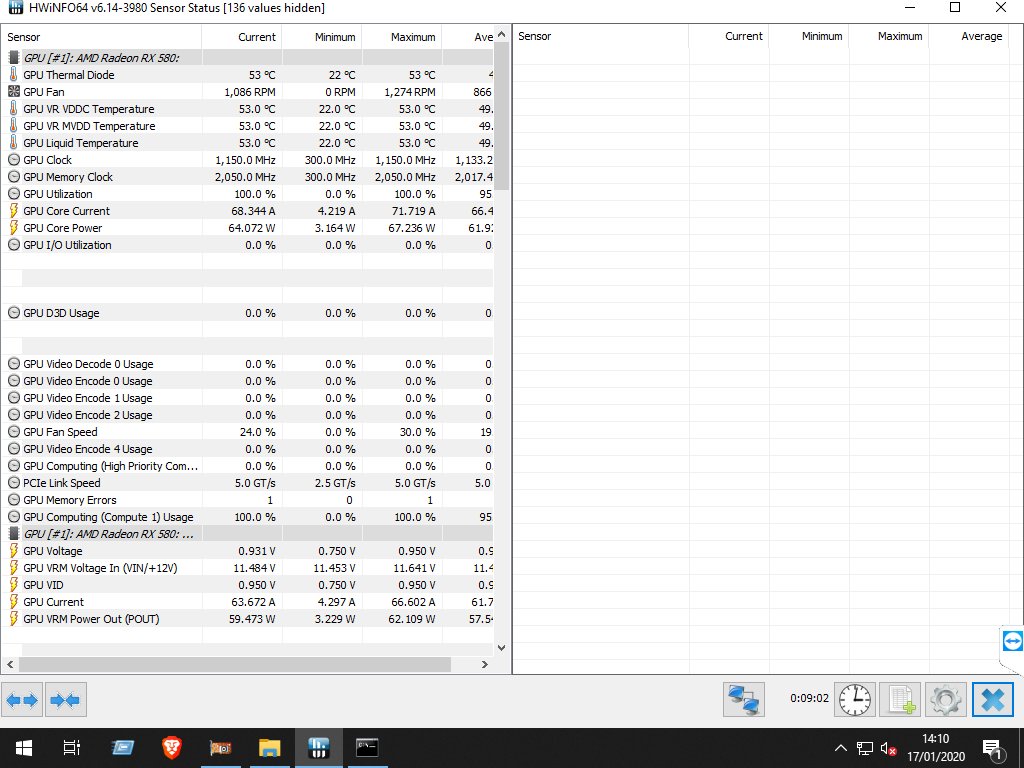Open the muted volume tray icon

coord(888,748)
